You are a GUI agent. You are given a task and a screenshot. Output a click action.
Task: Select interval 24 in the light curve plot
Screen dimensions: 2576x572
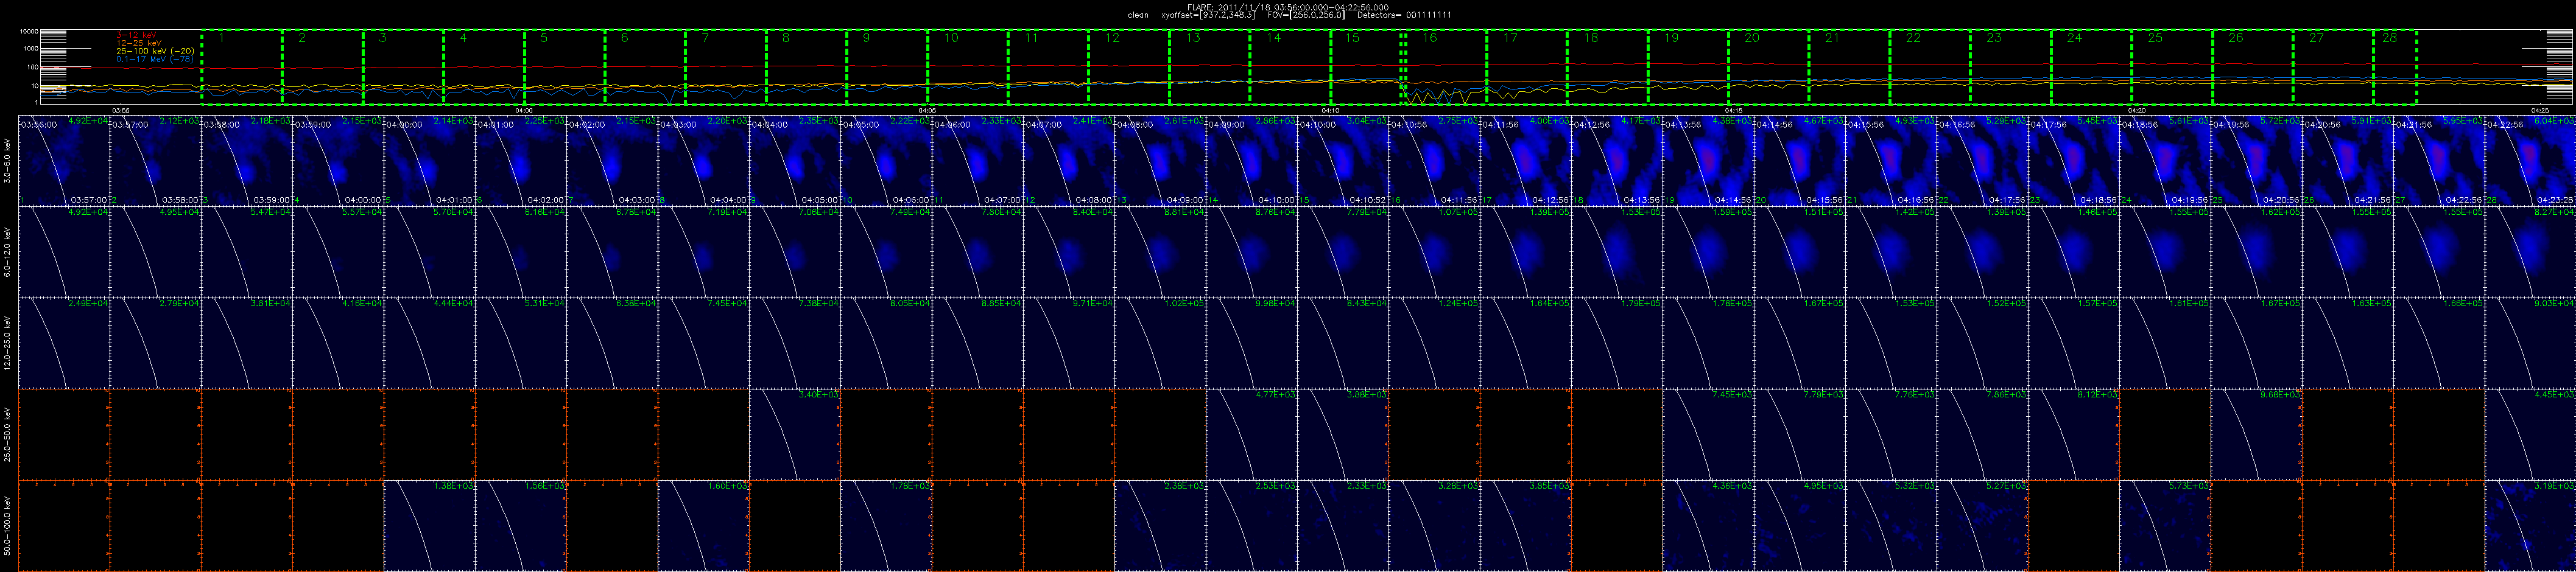pyautogui.click(x=2091, y=67)
